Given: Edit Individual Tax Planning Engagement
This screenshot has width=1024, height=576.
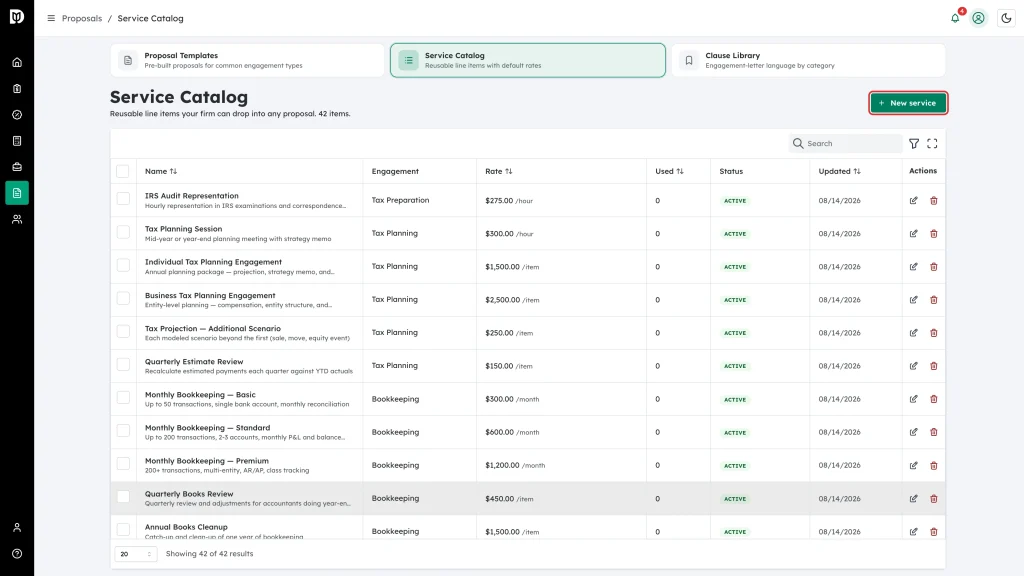Looking at the screenshot, I should (914, 266).
